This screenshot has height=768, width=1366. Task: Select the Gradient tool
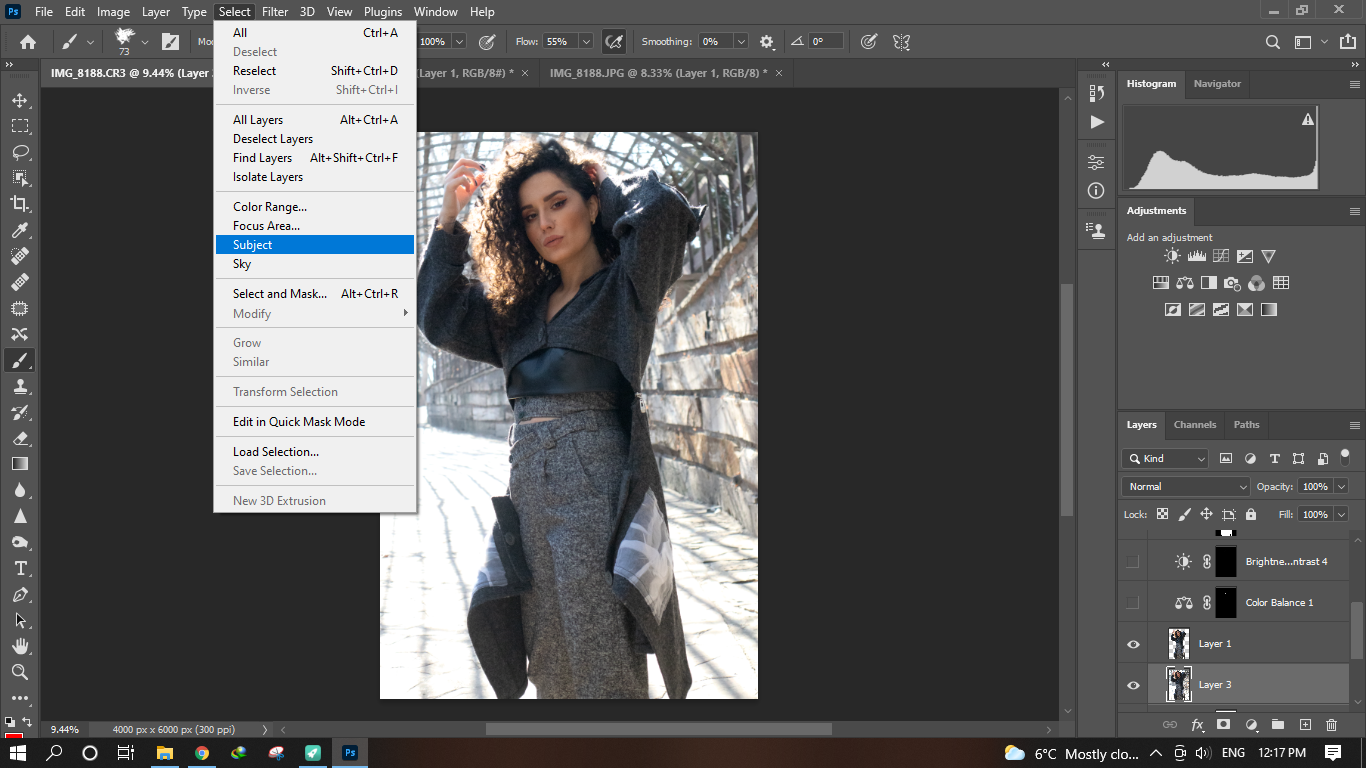coord(20,464)
